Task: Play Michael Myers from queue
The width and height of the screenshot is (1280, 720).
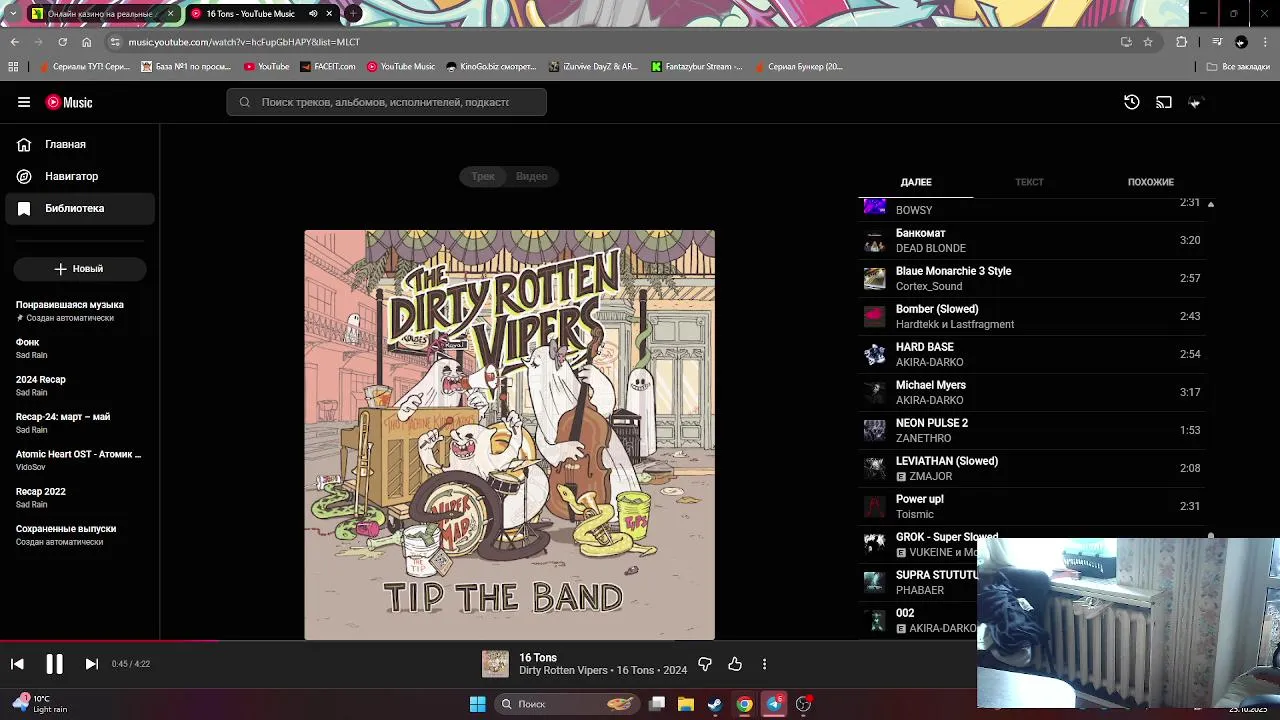Action: coord(1033,392)
